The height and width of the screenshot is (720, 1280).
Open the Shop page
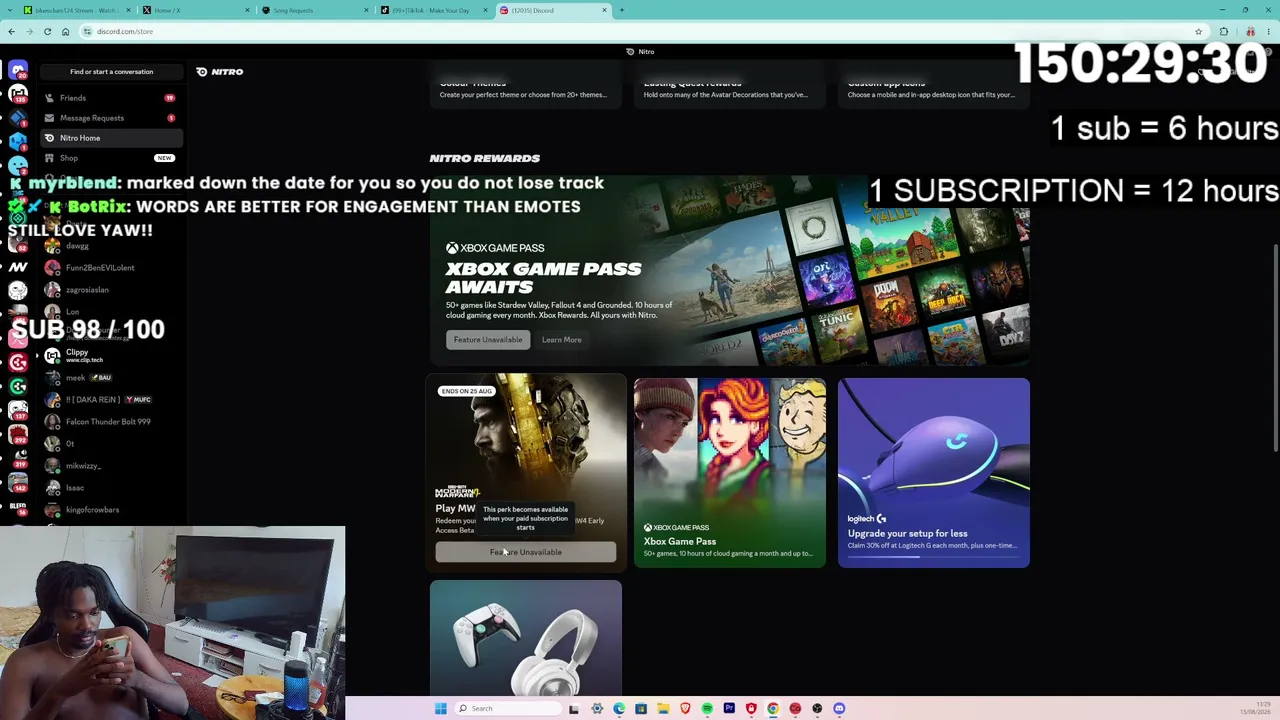(x=110, y=158)
